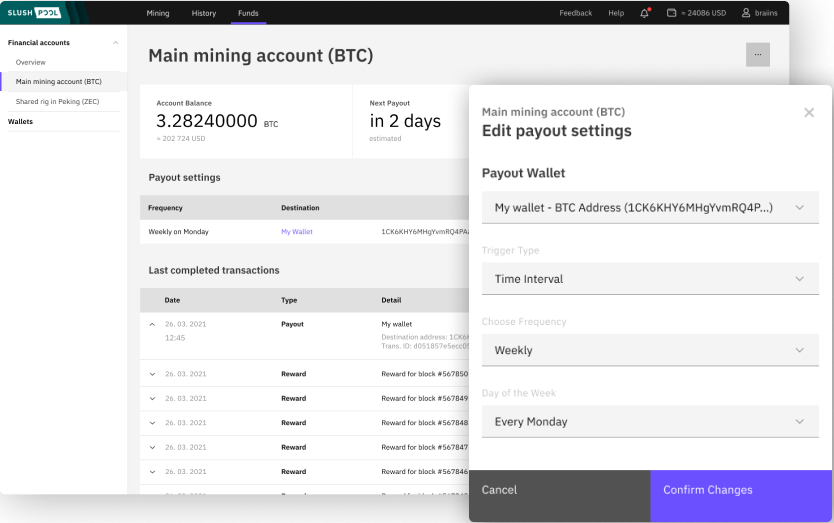Expand the Reward for block #567850 row

coord(153,374)
